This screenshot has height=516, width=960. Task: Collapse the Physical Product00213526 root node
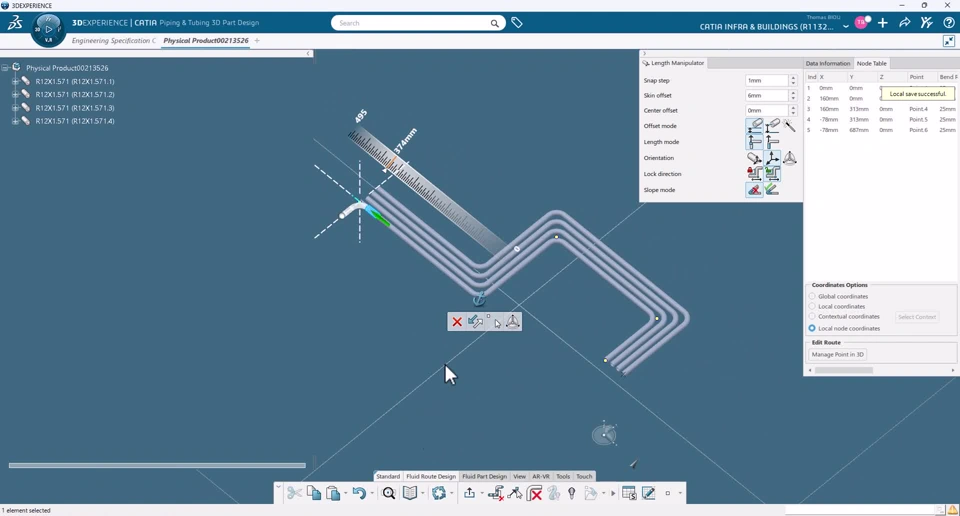5,68
